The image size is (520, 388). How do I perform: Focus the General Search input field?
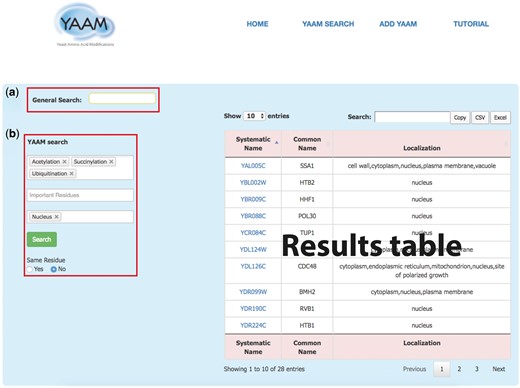point(122,99)
